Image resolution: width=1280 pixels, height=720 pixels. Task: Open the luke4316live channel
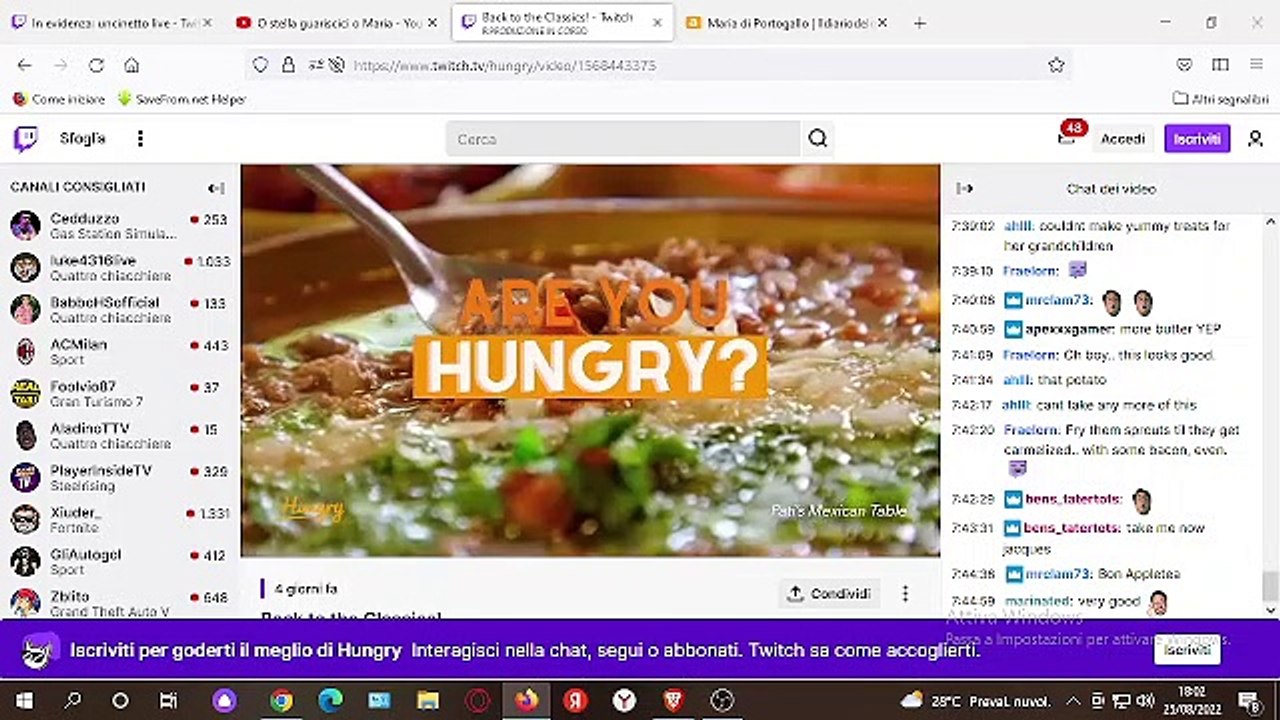[x=120, y=267]
